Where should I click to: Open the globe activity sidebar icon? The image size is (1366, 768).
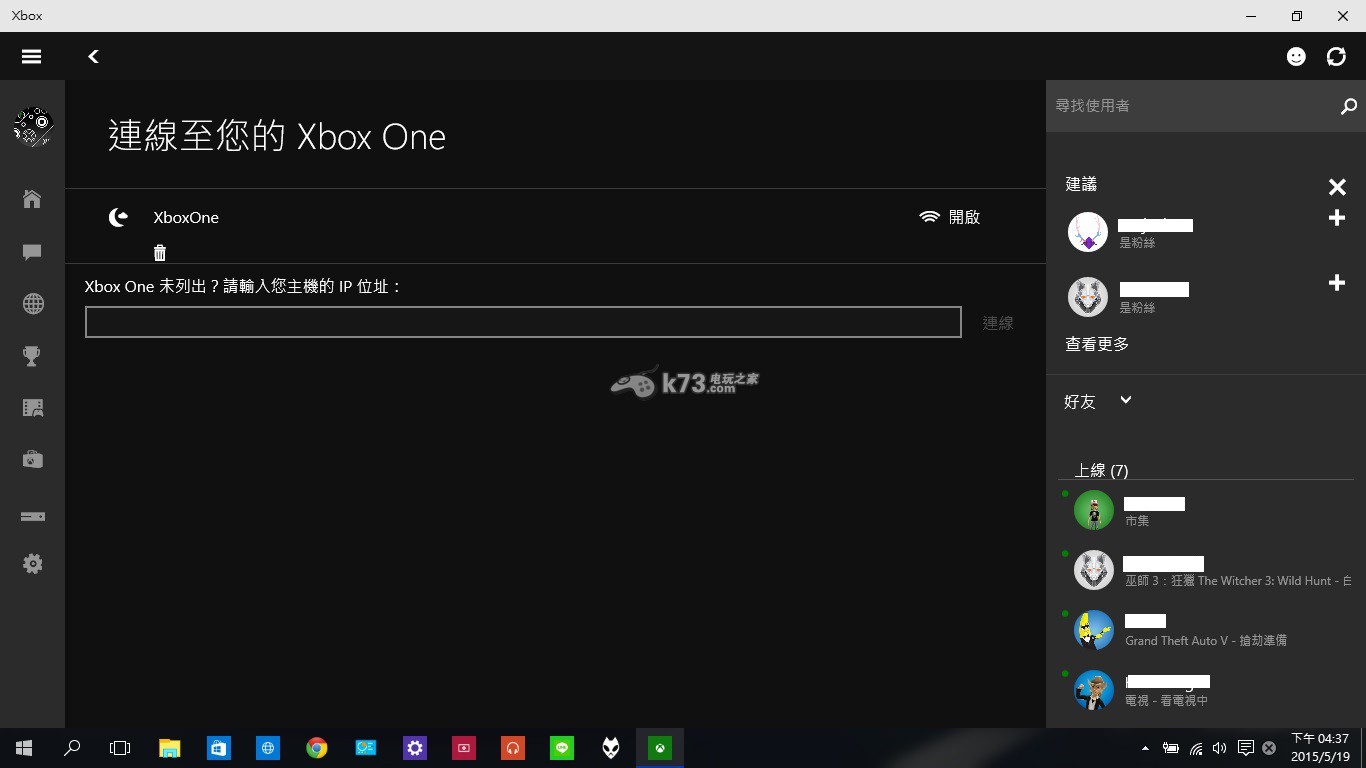pyautogui.click(x=33, y=304)
